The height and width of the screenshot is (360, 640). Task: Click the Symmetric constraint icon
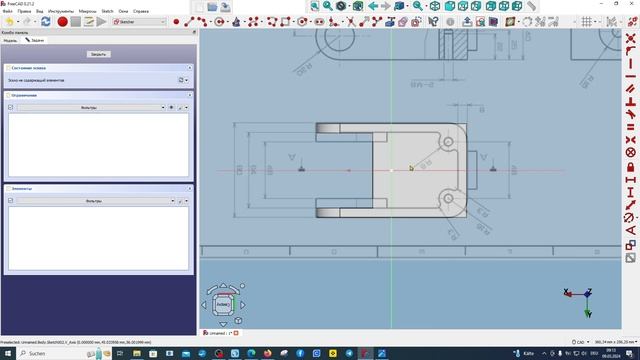(x=631, y=140)
